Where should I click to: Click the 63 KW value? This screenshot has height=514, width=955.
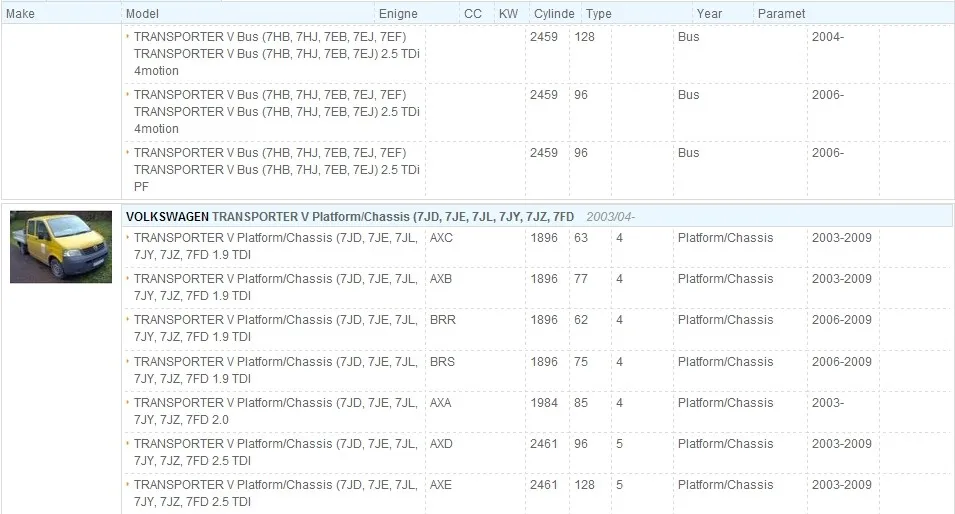click(x=581, y=238)
